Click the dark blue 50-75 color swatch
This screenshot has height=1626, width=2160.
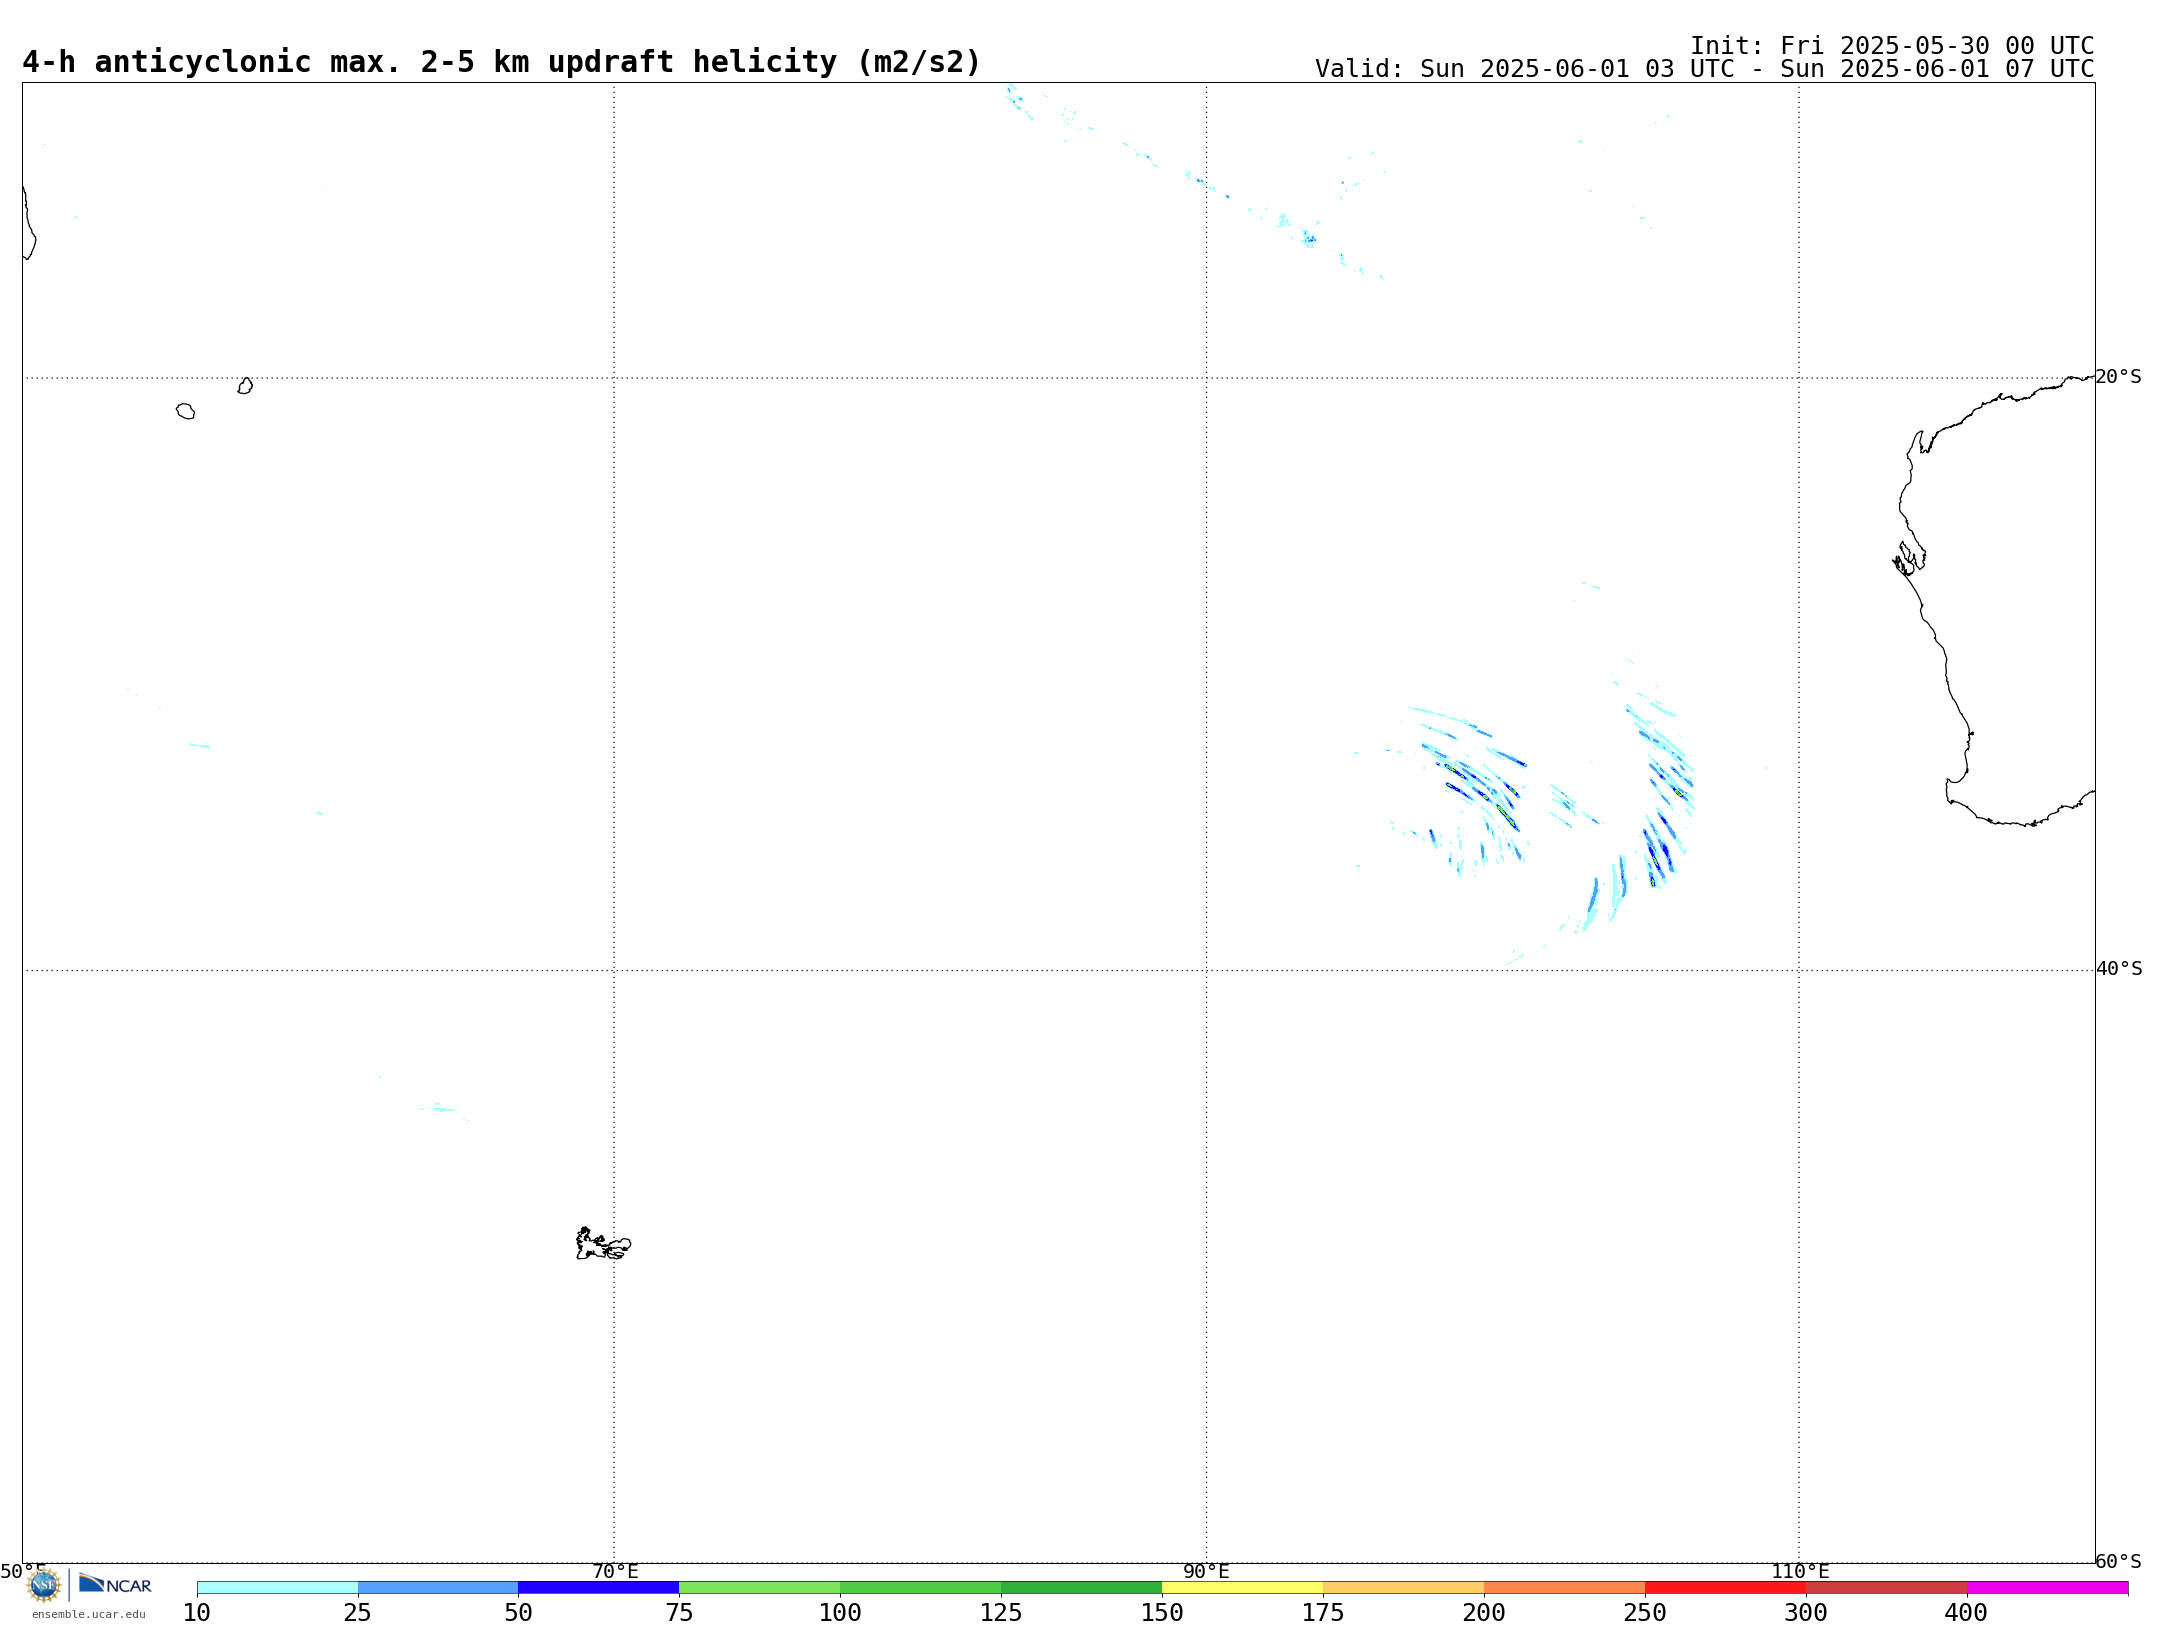pyautogui.click(x=599, y=1588)
